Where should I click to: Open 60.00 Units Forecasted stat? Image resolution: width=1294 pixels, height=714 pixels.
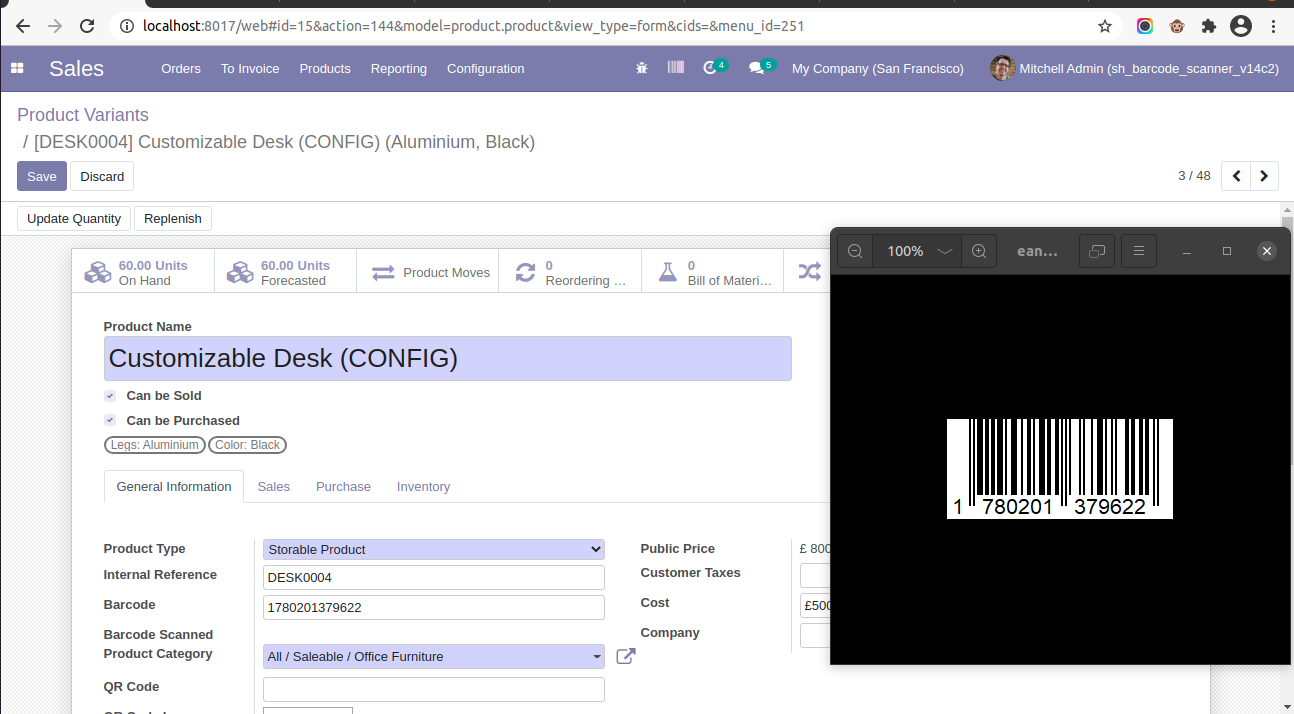point(285,272)
